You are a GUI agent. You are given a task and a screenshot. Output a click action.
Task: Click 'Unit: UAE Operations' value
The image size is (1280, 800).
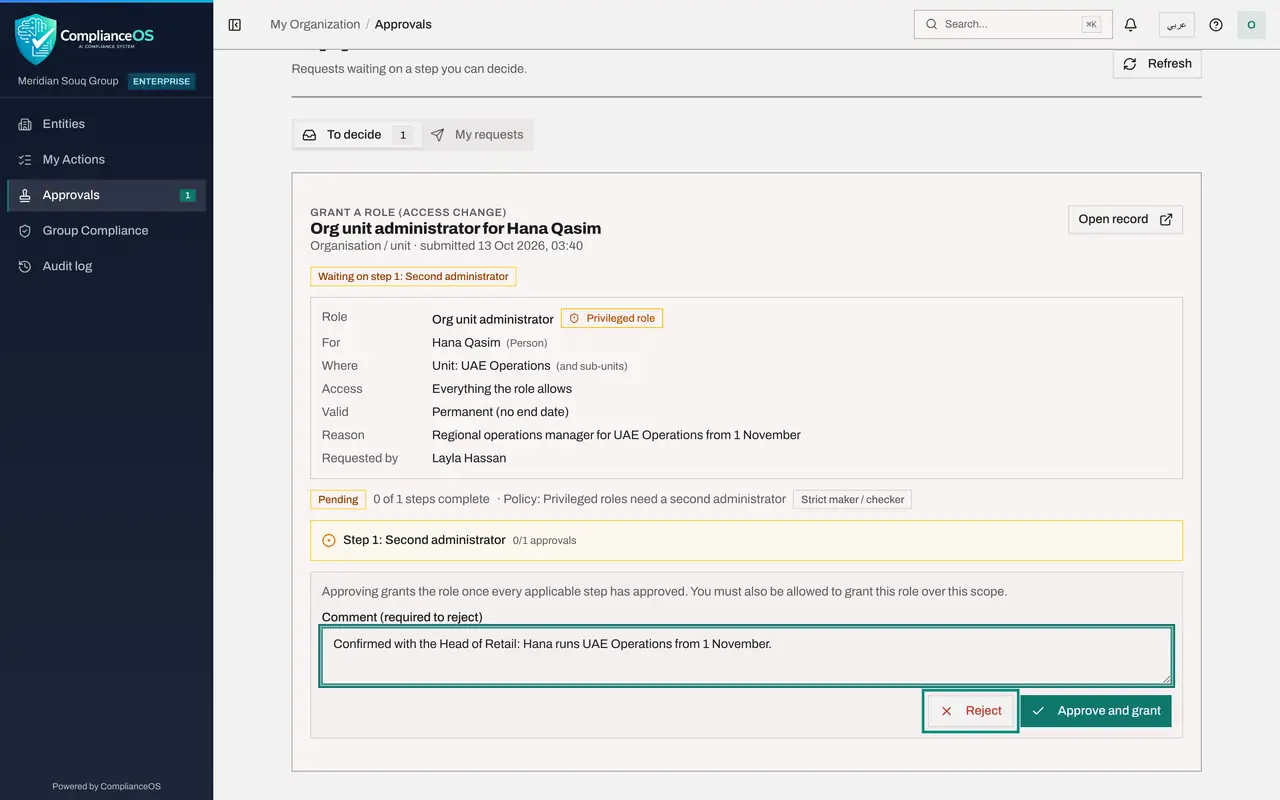491,366
